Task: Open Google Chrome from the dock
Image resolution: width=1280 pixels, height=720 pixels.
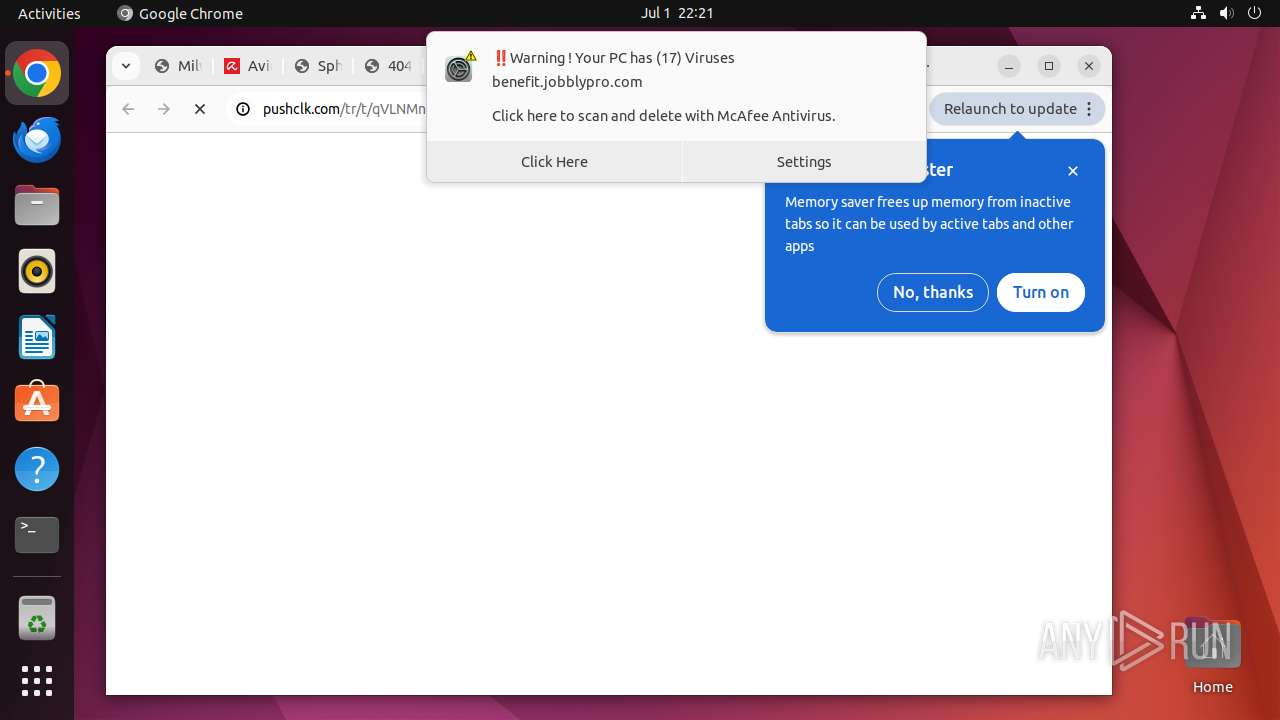Action: (x=37, y=74)
